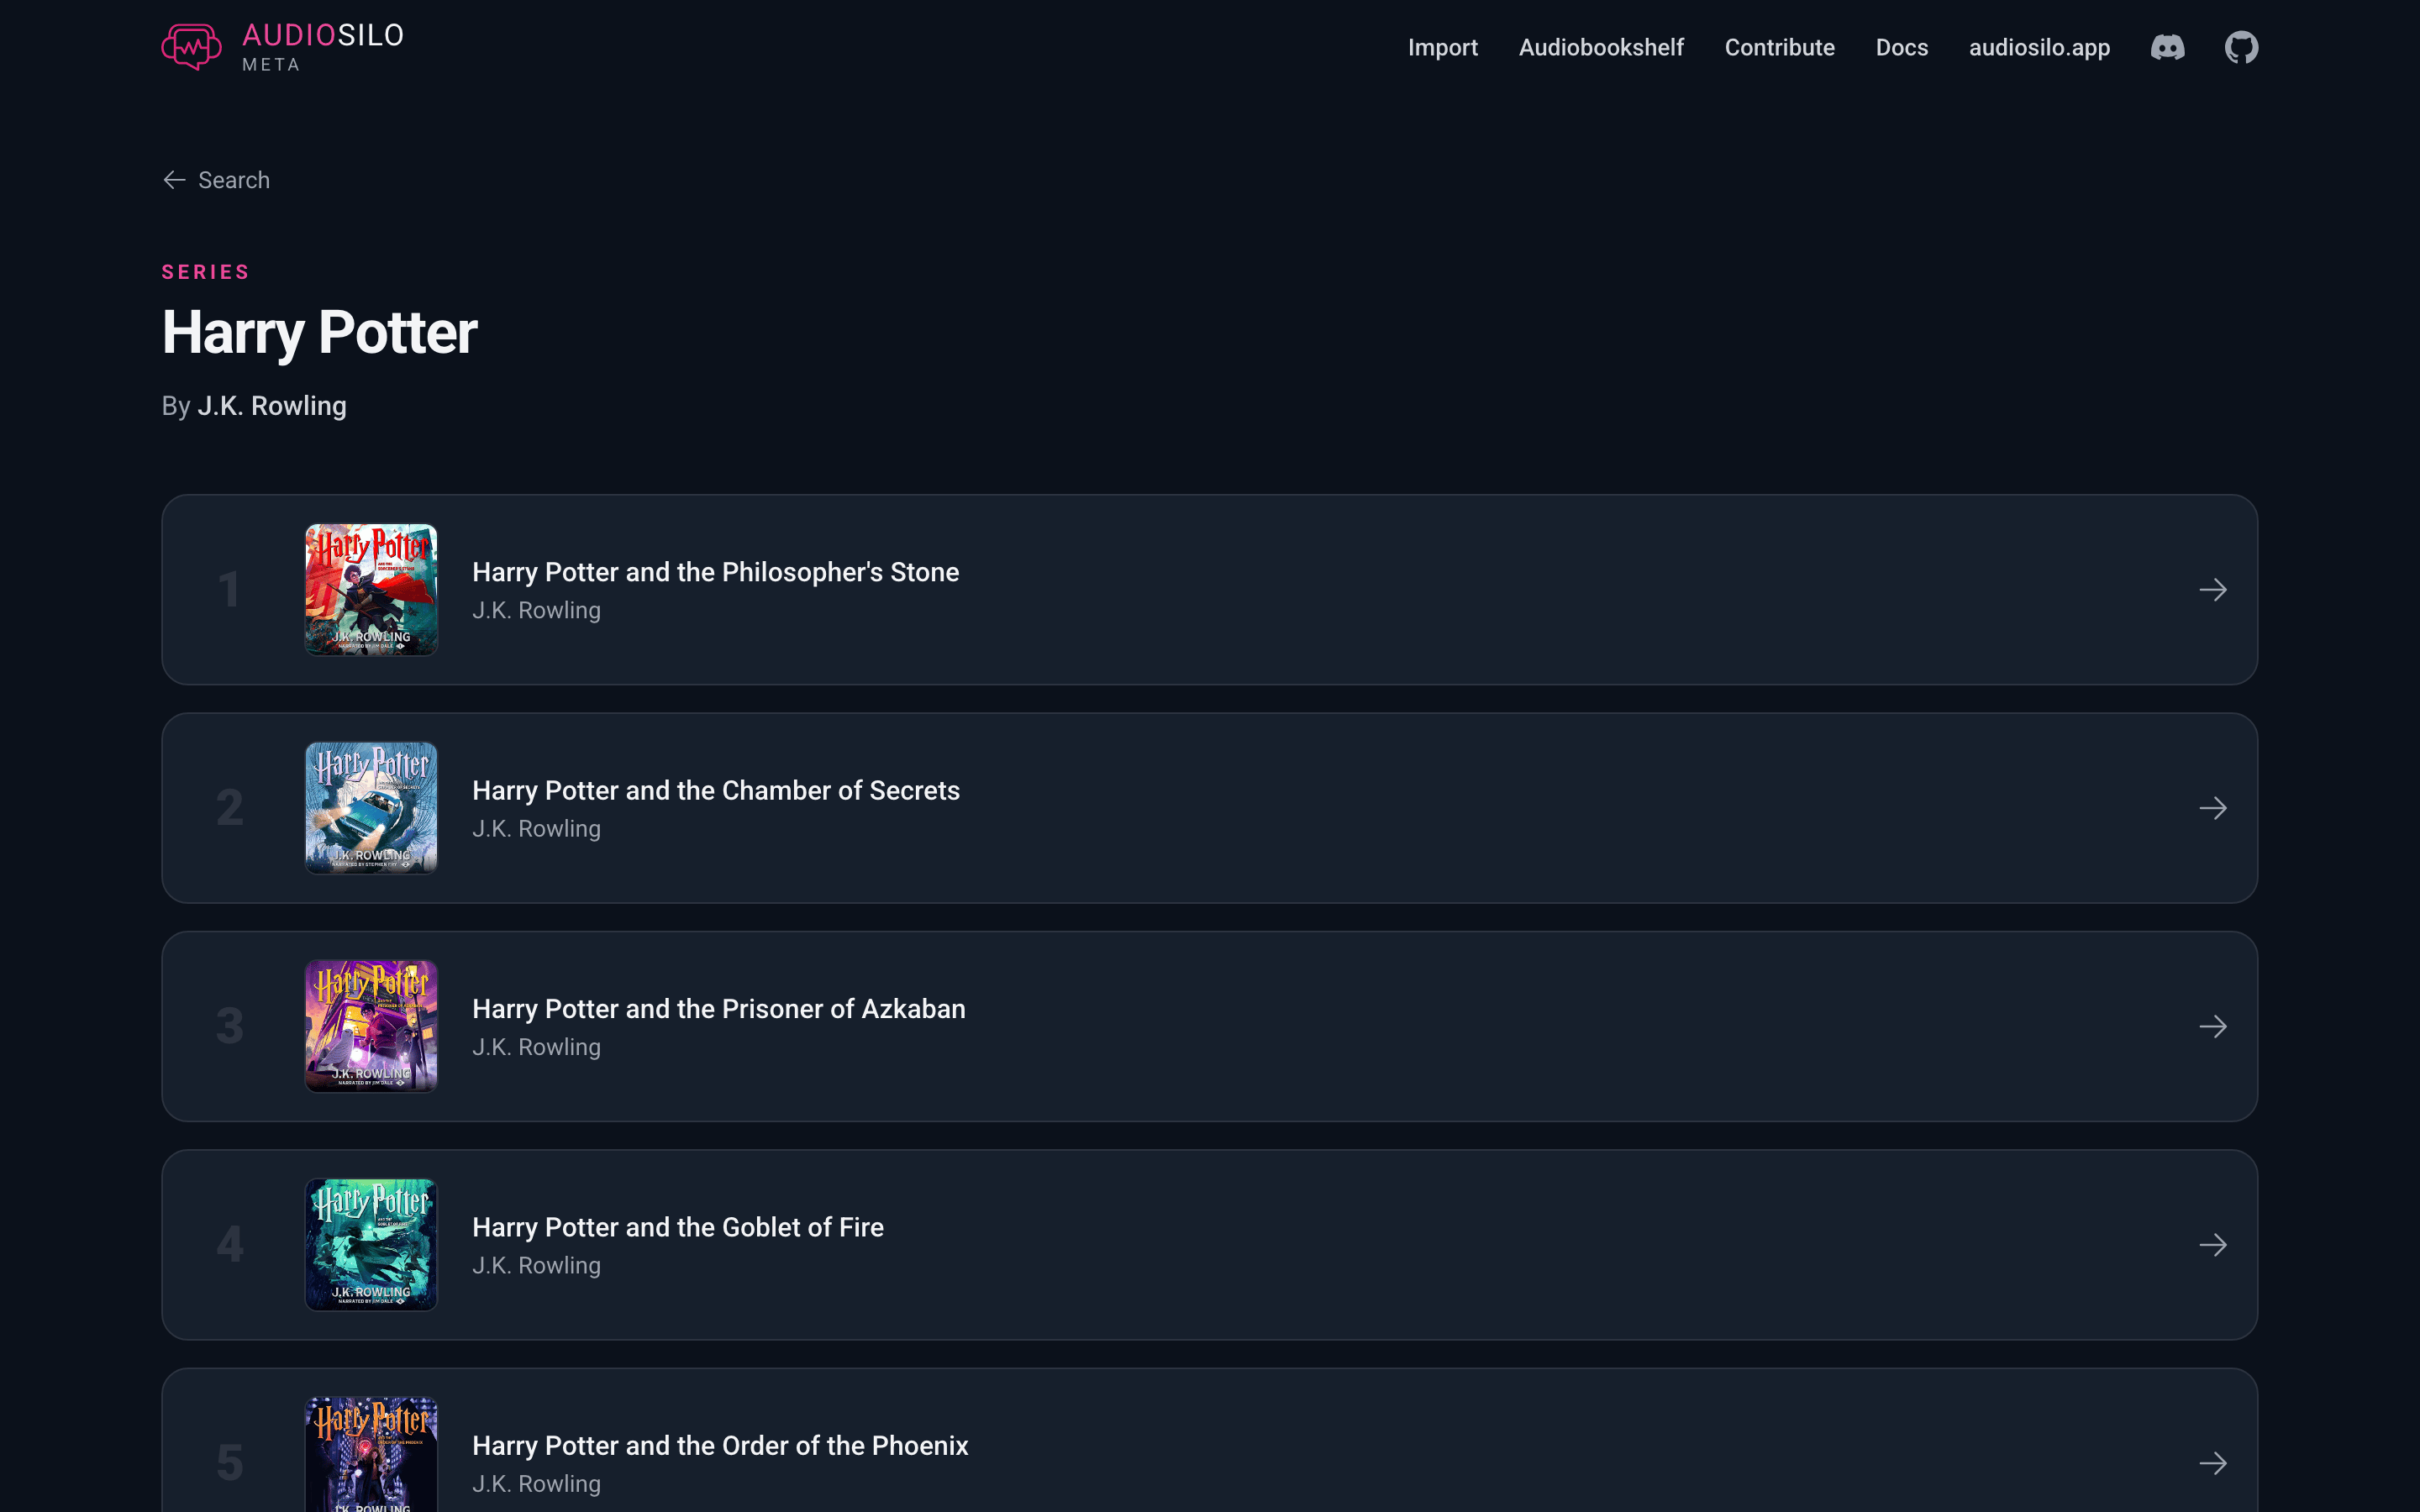Click the J.K. Rowling author link under title
Screen dimensions: 2420x1512
pos(272,406)
